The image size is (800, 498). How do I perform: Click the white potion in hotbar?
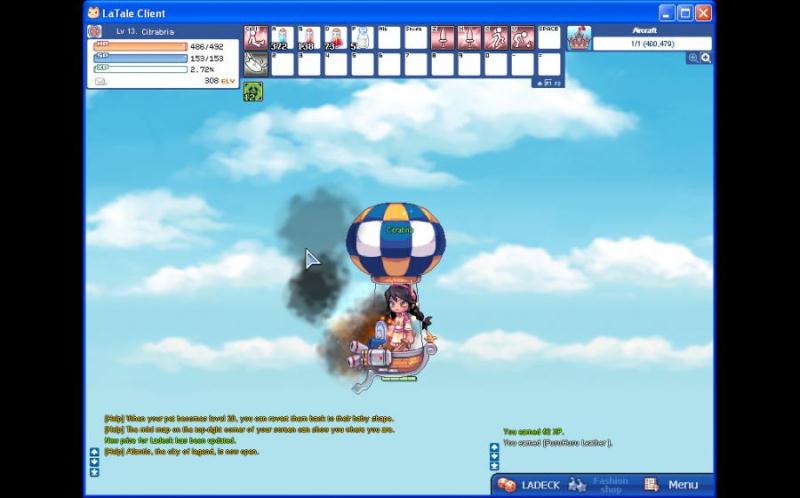[x=362, y=38]
